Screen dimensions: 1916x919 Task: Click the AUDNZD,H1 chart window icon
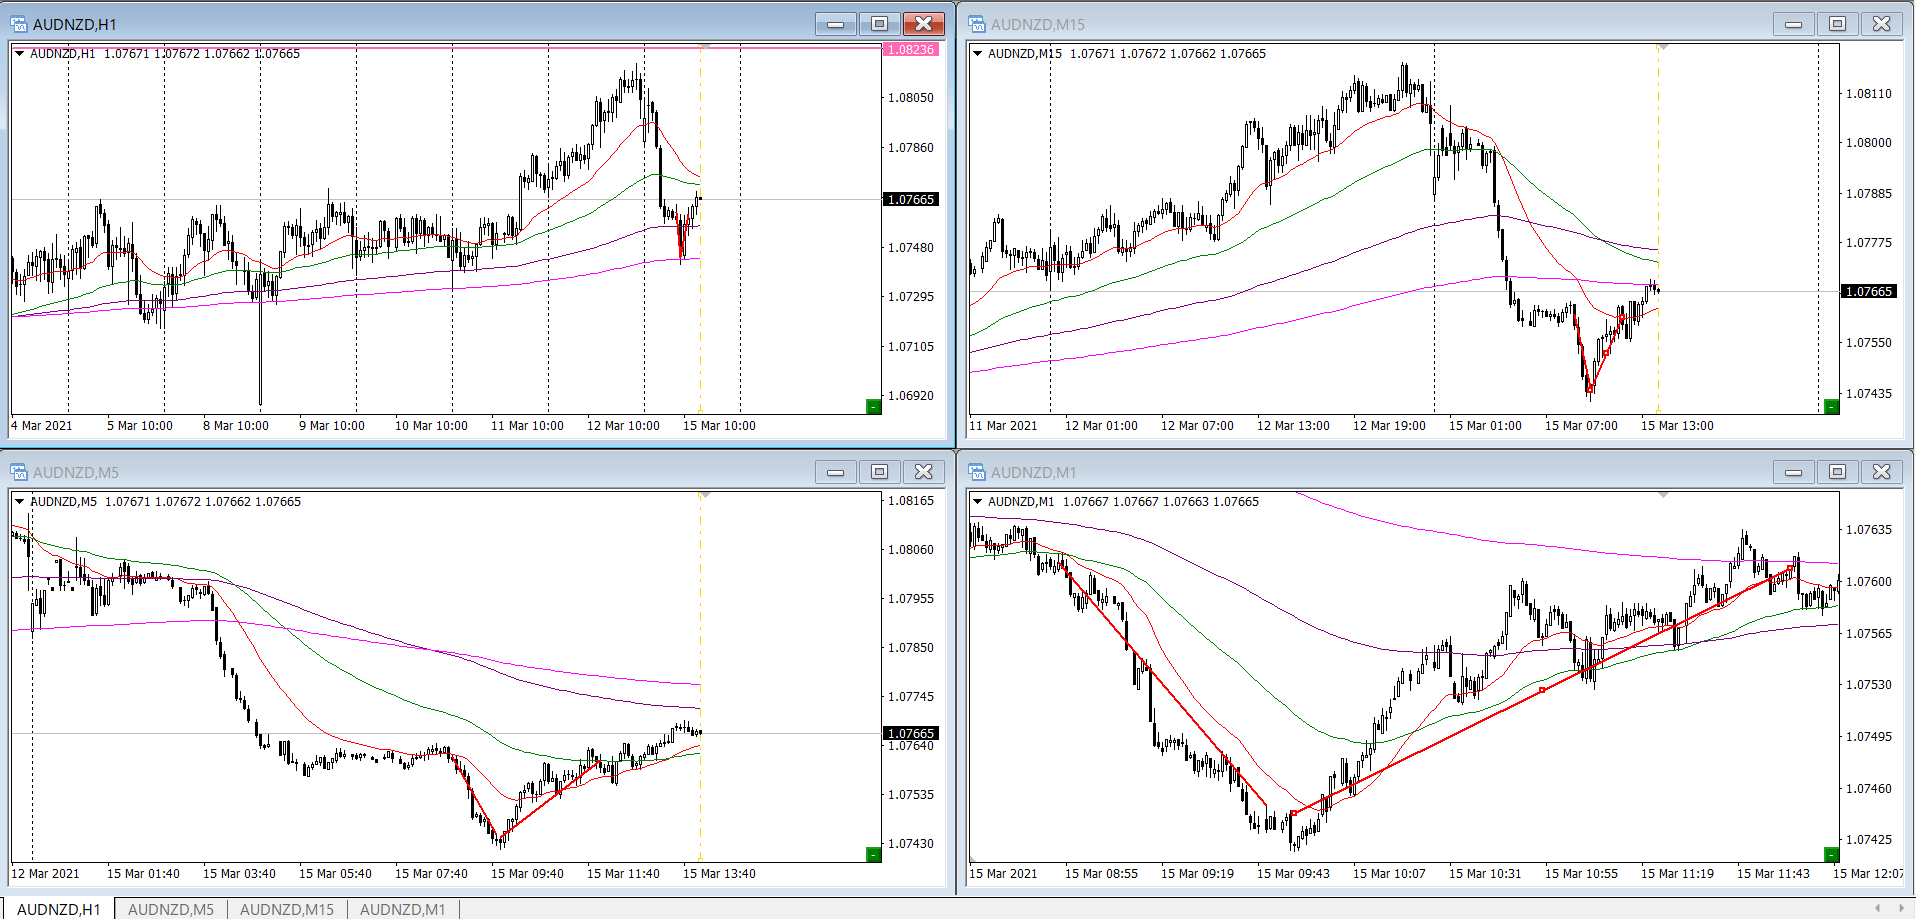pos(18,24)
